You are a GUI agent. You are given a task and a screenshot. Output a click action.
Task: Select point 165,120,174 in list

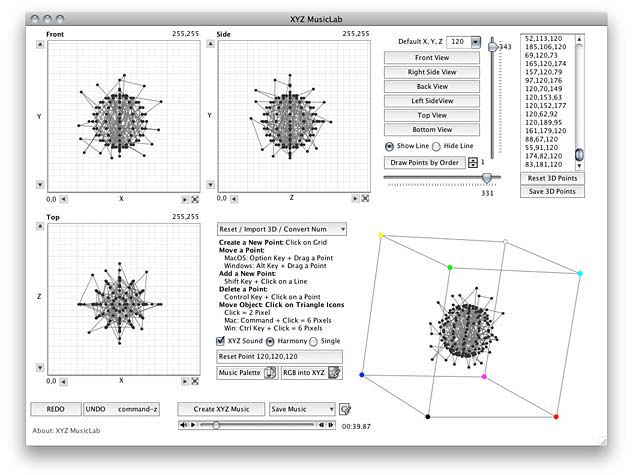[x=546, y=64]
